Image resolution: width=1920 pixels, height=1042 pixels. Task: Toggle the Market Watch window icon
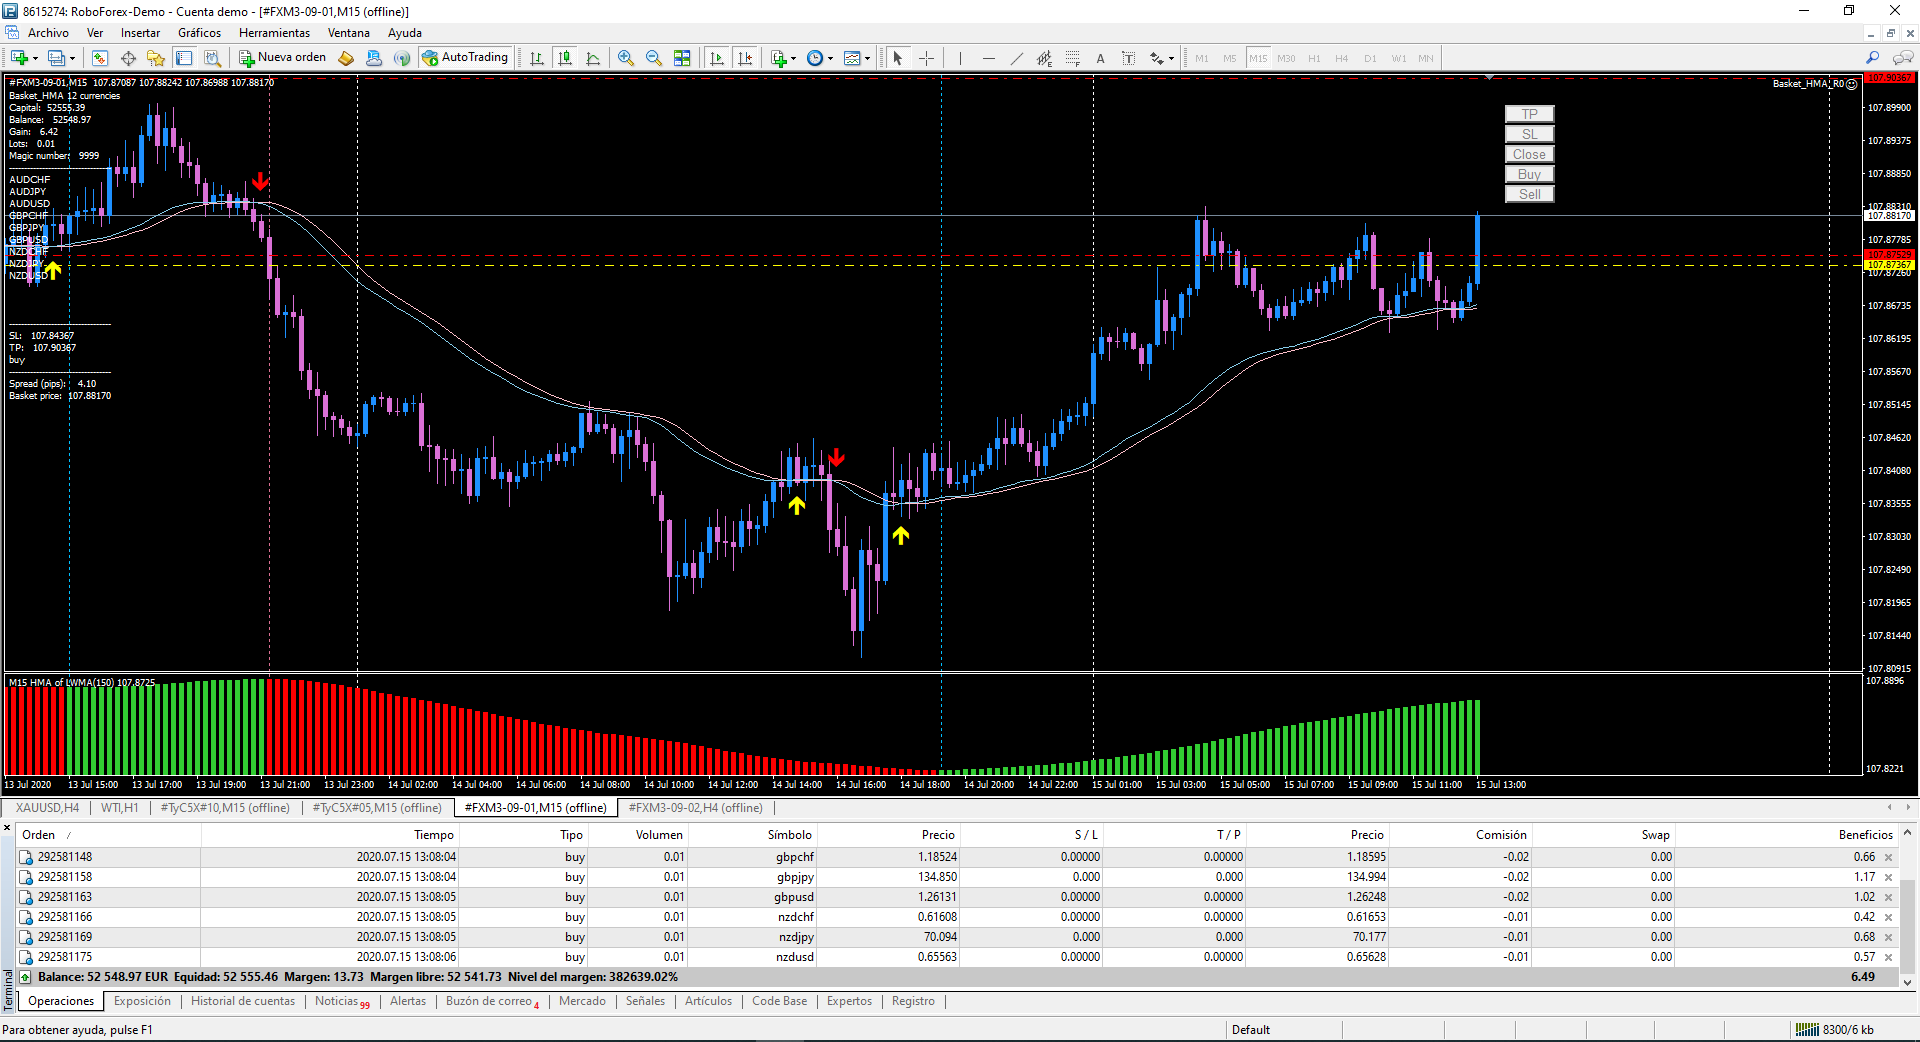pos(99,58)
